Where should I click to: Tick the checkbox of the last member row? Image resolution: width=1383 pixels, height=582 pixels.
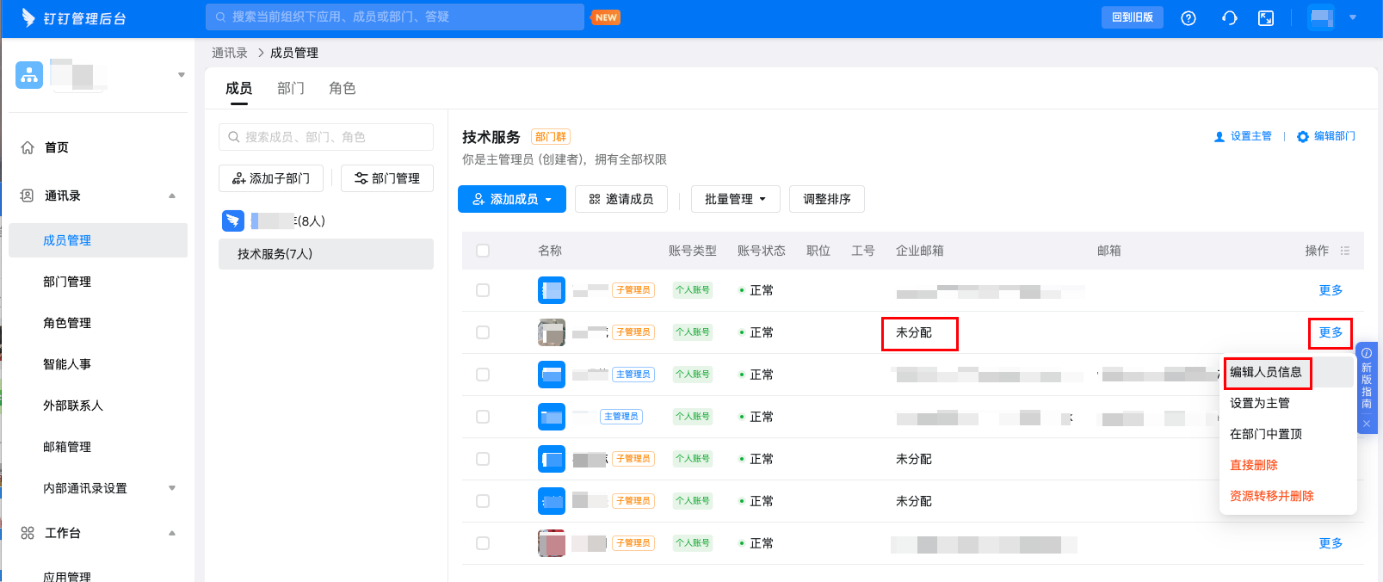click(x=483, y=543)
